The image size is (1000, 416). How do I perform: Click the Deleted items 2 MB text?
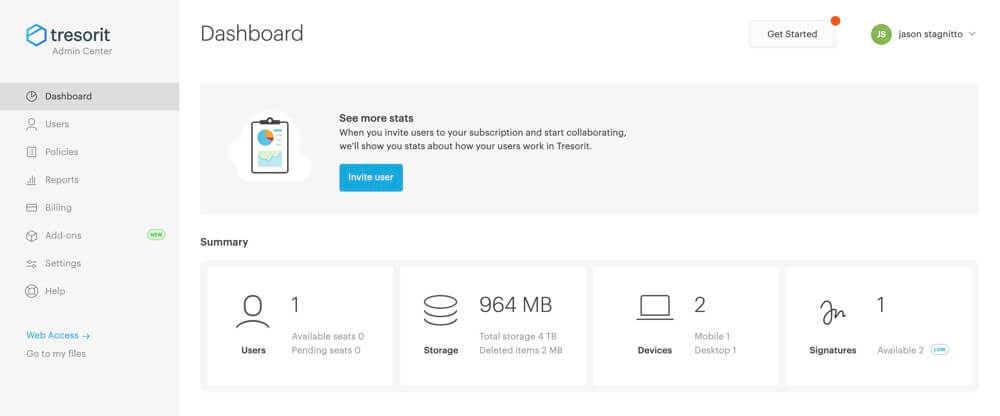tap(521, 350)
